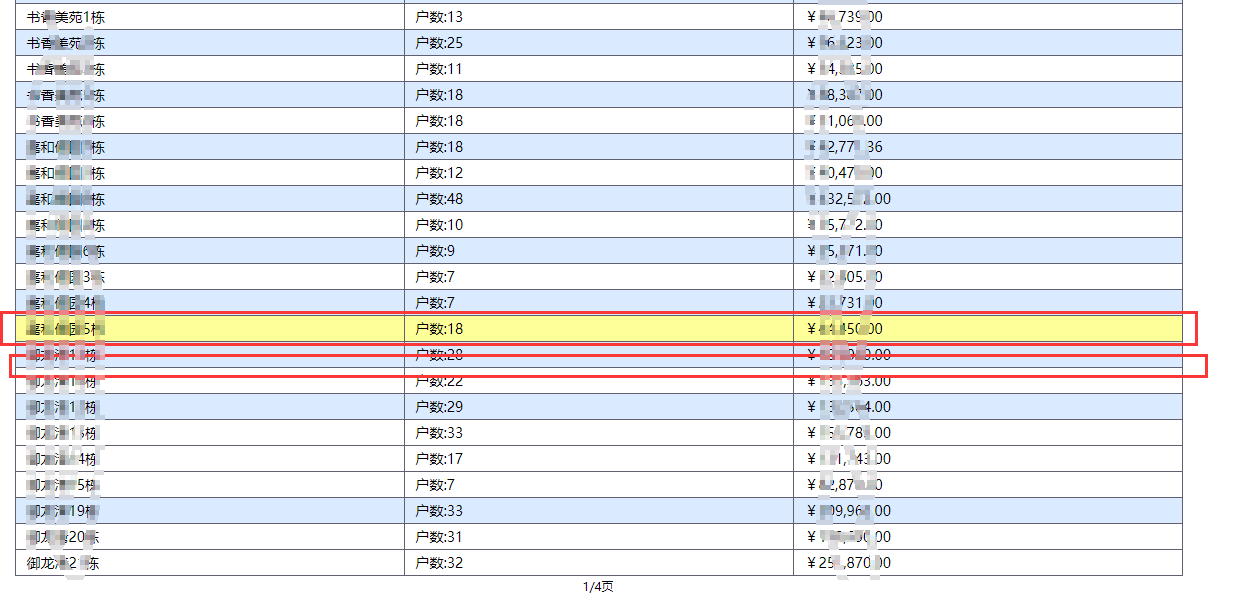1236x597 pixels.
Task: Select the amount cell in the 户数:48 row
Action: [x=988, y=199]
